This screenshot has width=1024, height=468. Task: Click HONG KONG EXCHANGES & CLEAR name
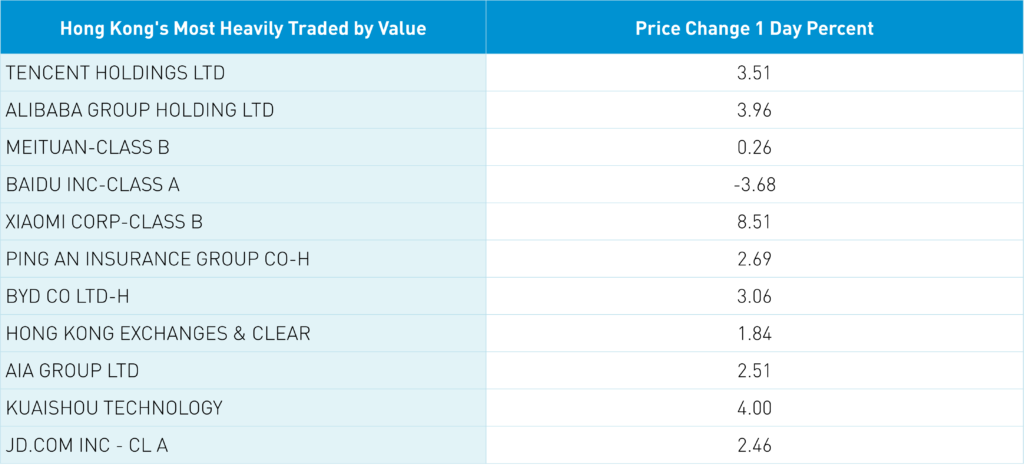pyautogui.click(x=158, y=334)
